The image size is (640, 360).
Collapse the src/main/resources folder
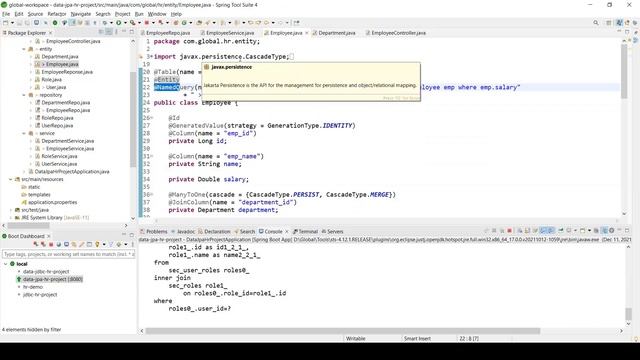point(10,179)
